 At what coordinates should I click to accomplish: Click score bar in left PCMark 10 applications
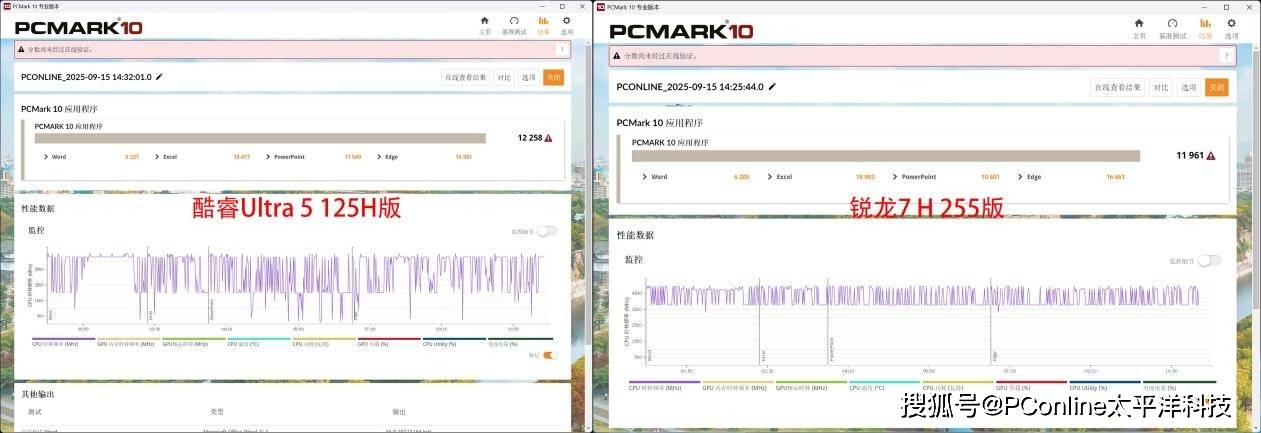point(260,138)
